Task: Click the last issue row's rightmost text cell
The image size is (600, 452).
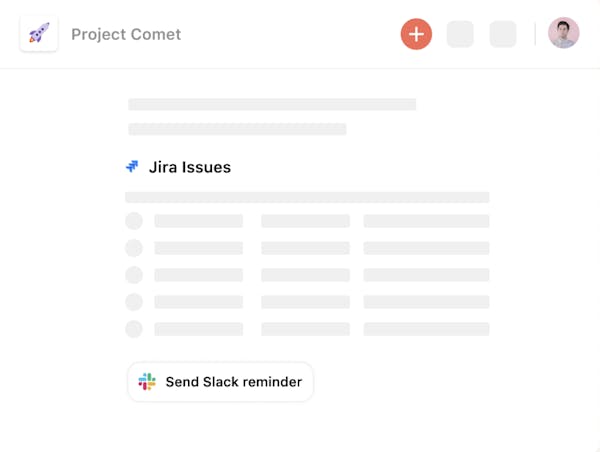Action: [426, 328]
